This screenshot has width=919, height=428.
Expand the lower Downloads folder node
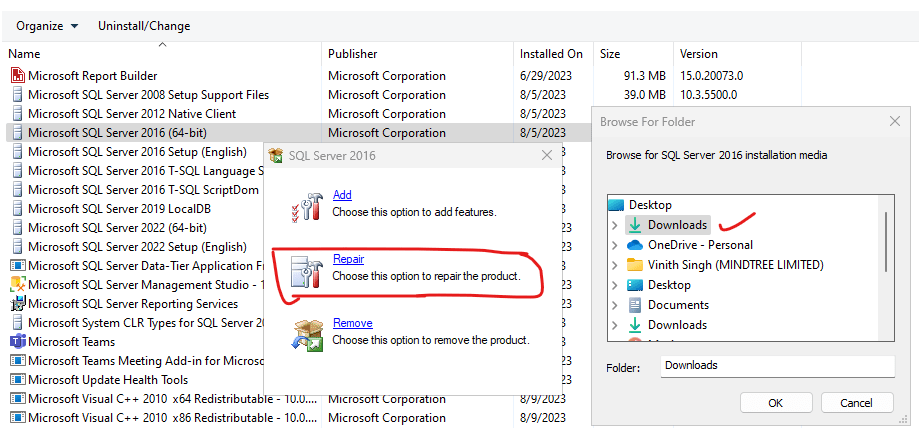point(614,325)
